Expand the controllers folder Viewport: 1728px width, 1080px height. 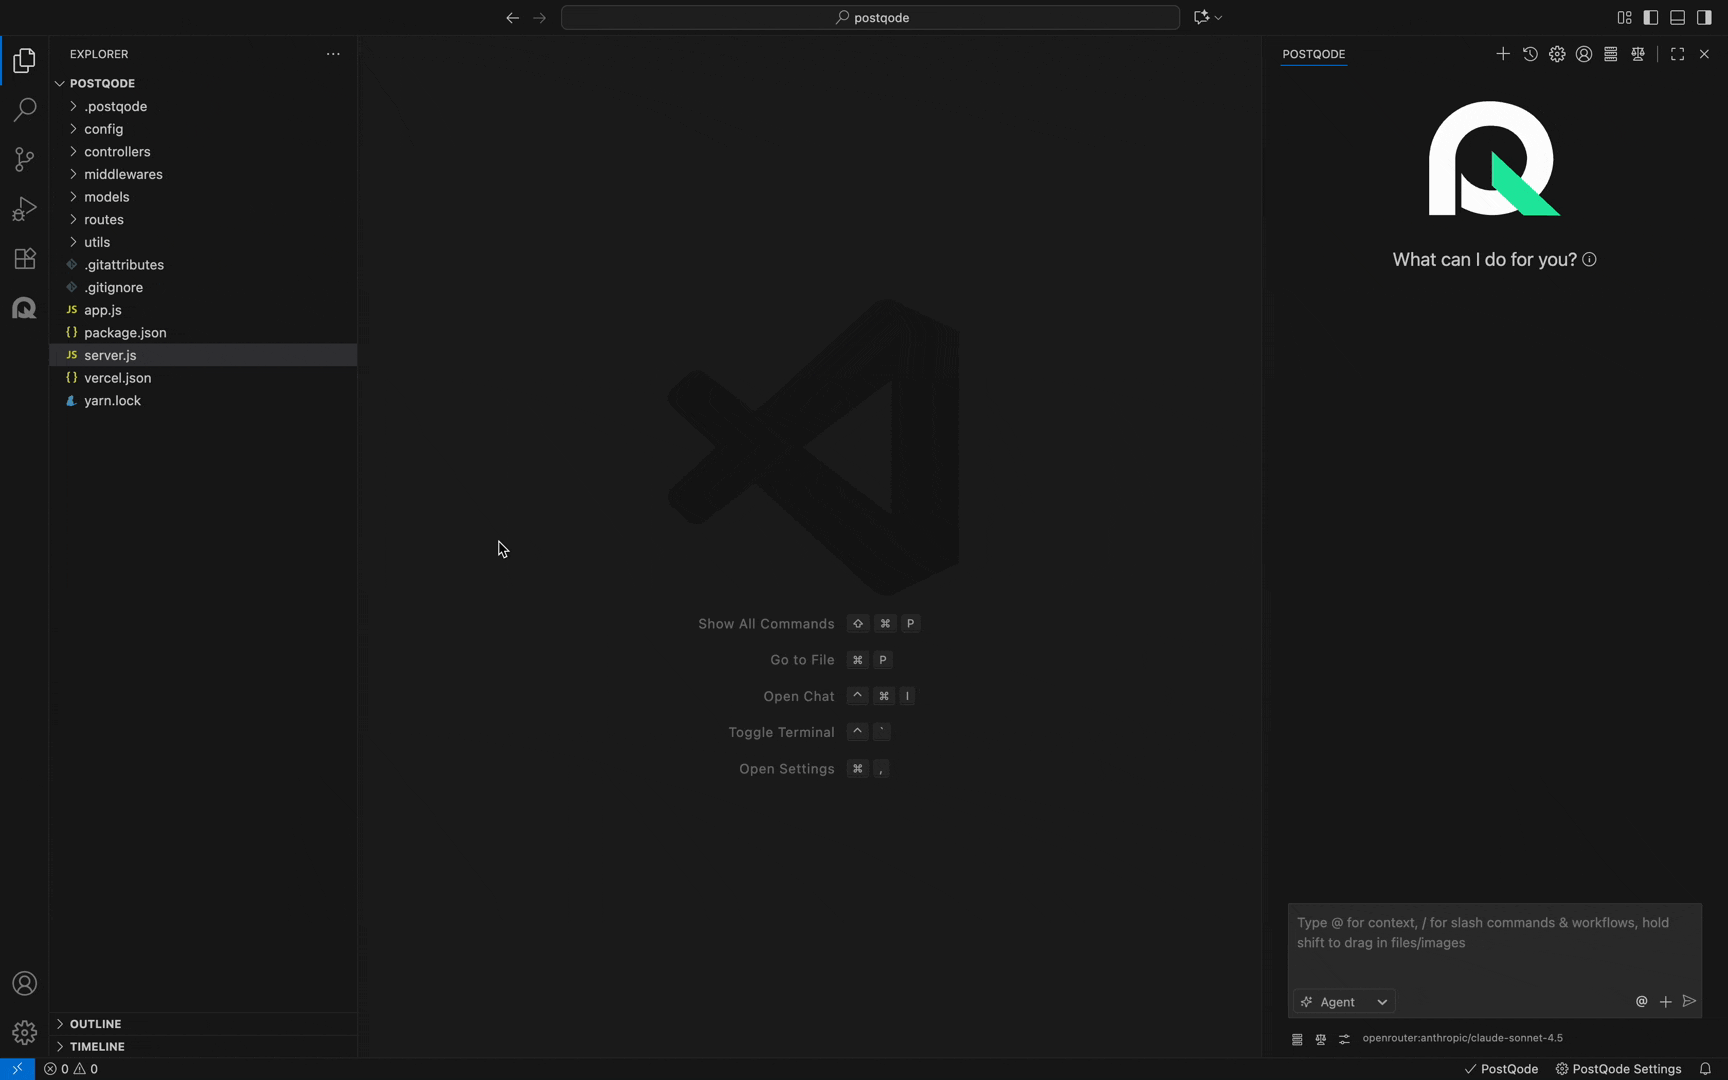117,152
